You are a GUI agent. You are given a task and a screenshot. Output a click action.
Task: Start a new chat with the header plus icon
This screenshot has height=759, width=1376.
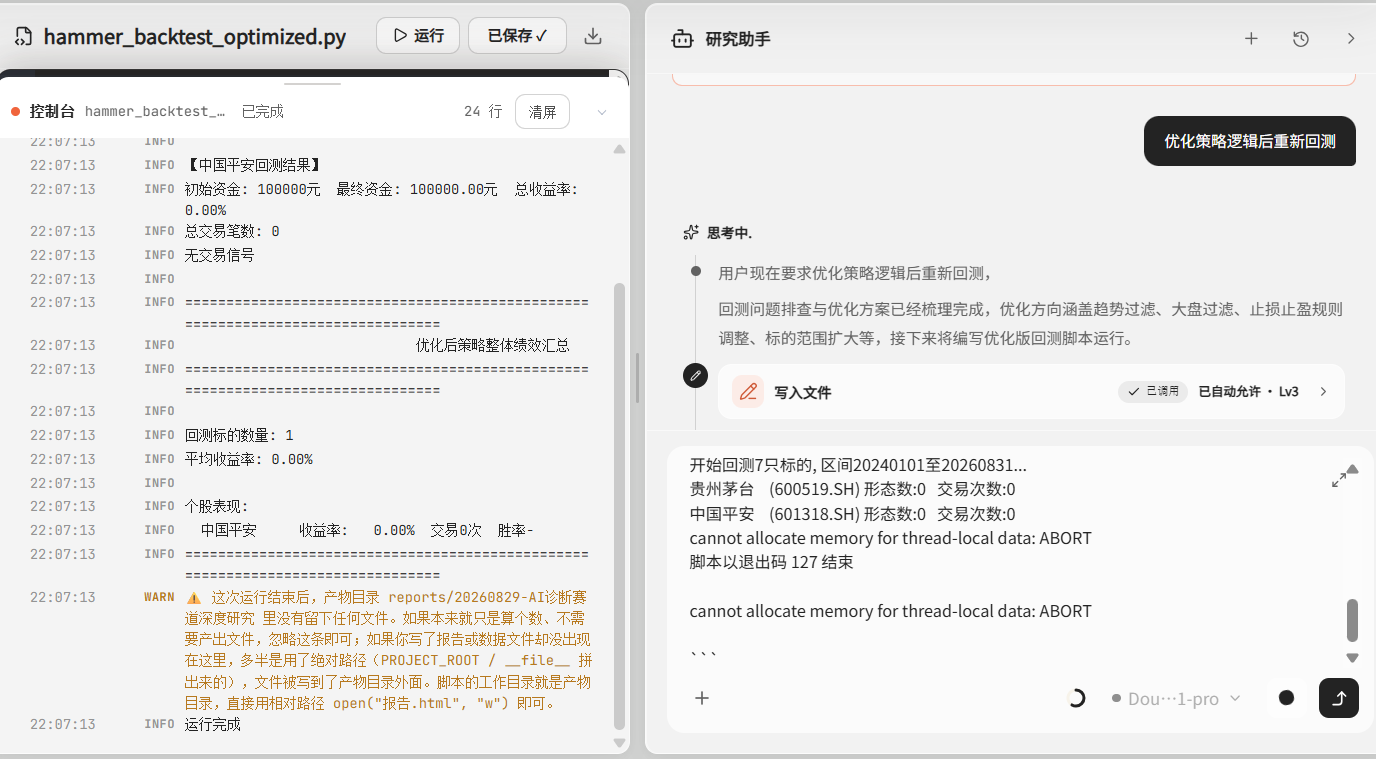(x=1251, y=39)
